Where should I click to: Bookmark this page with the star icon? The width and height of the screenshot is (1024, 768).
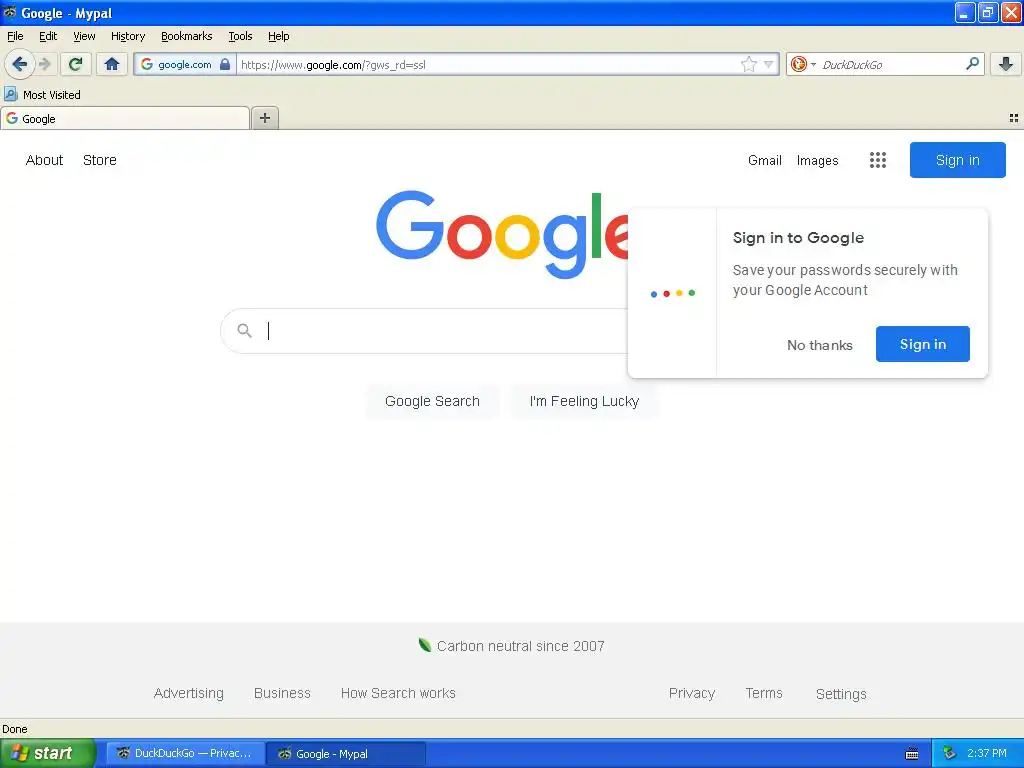click(x=748, y=64)
